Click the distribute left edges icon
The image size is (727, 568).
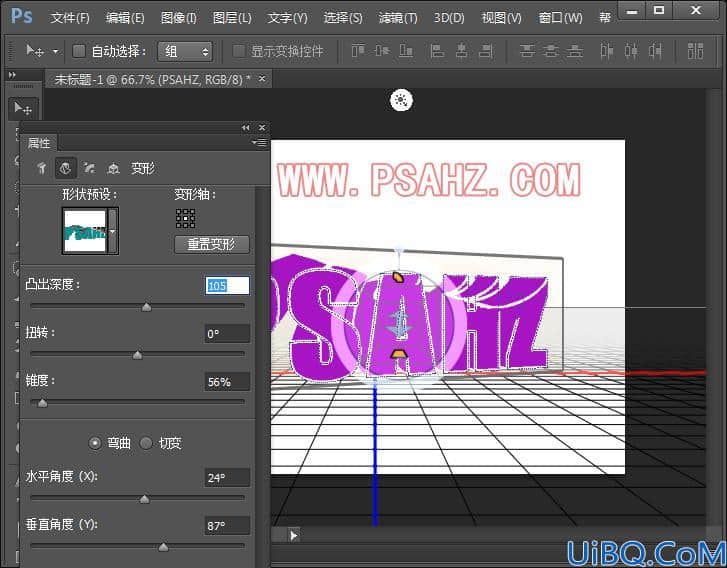click(606, 51)
